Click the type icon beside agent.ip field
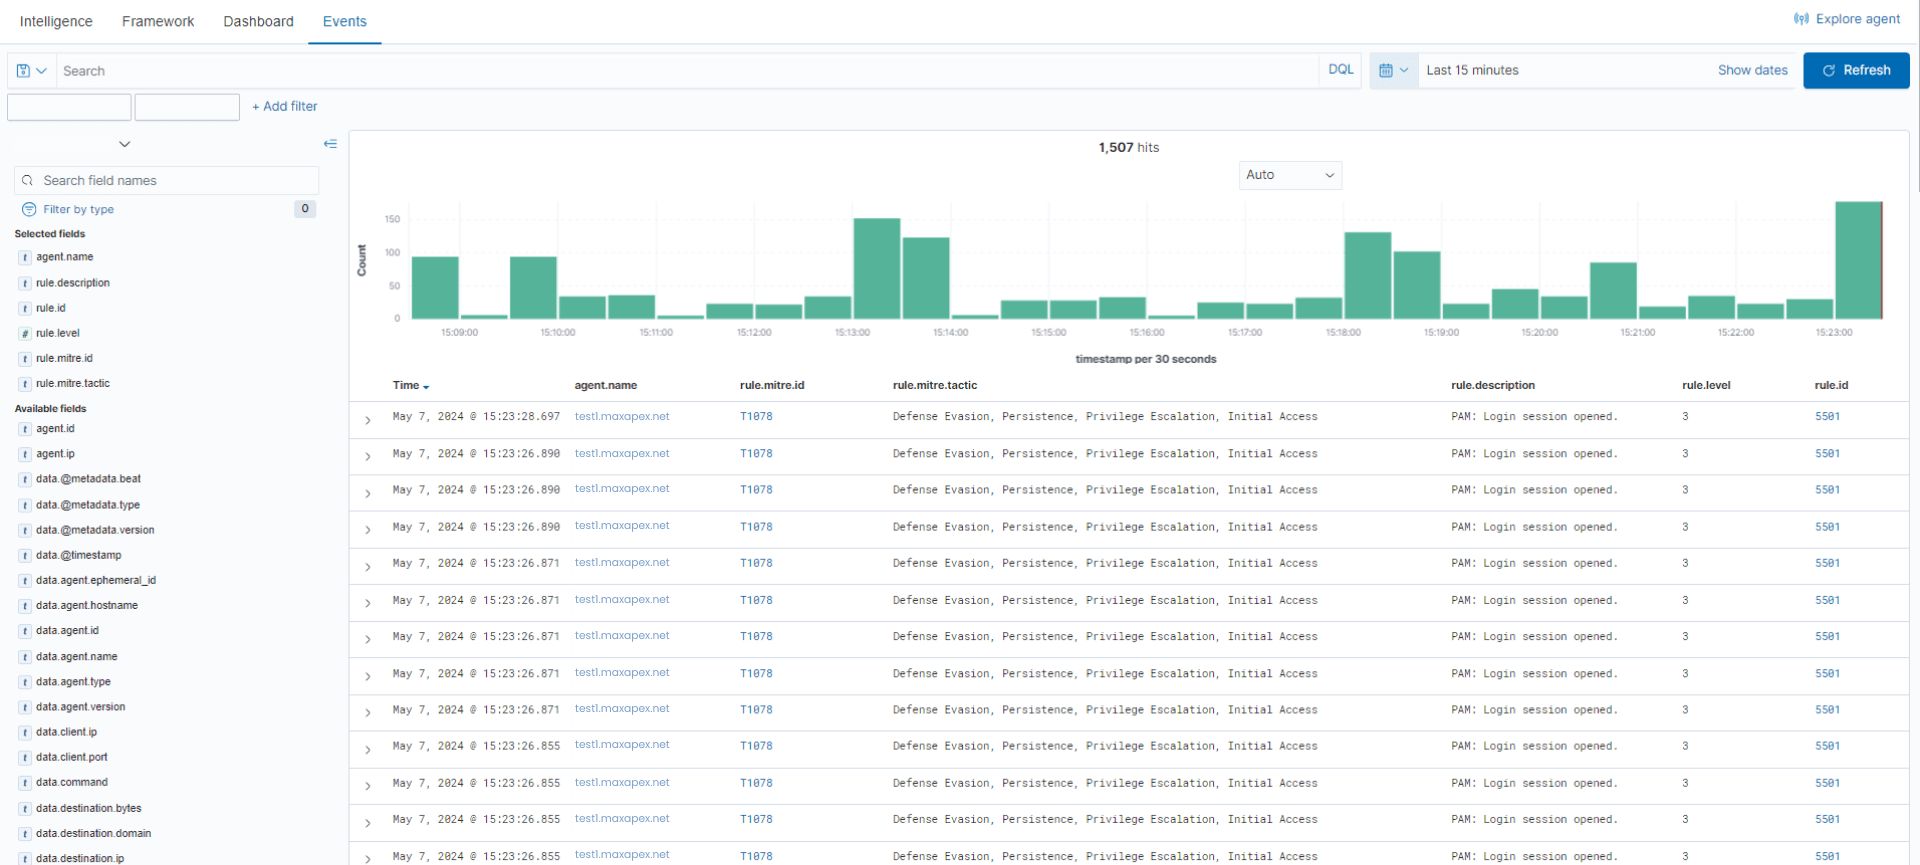Screen dimensions: 1920x865 coord(25,454)
